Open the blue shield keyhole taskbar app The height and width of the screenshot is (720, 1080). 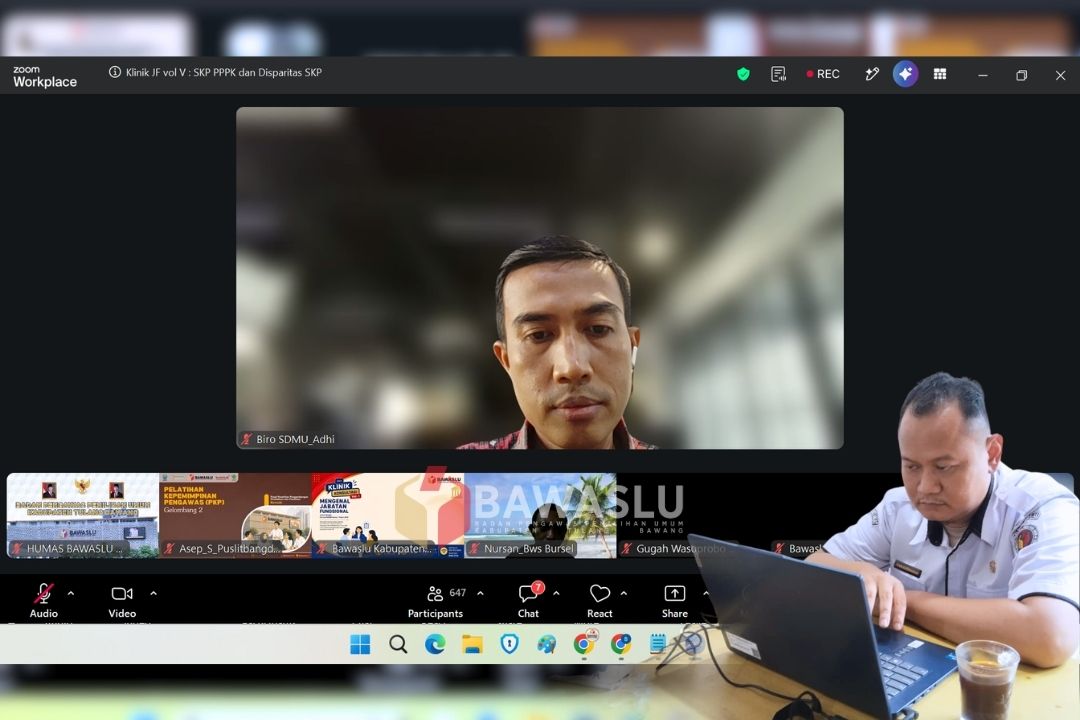point(510,644)
